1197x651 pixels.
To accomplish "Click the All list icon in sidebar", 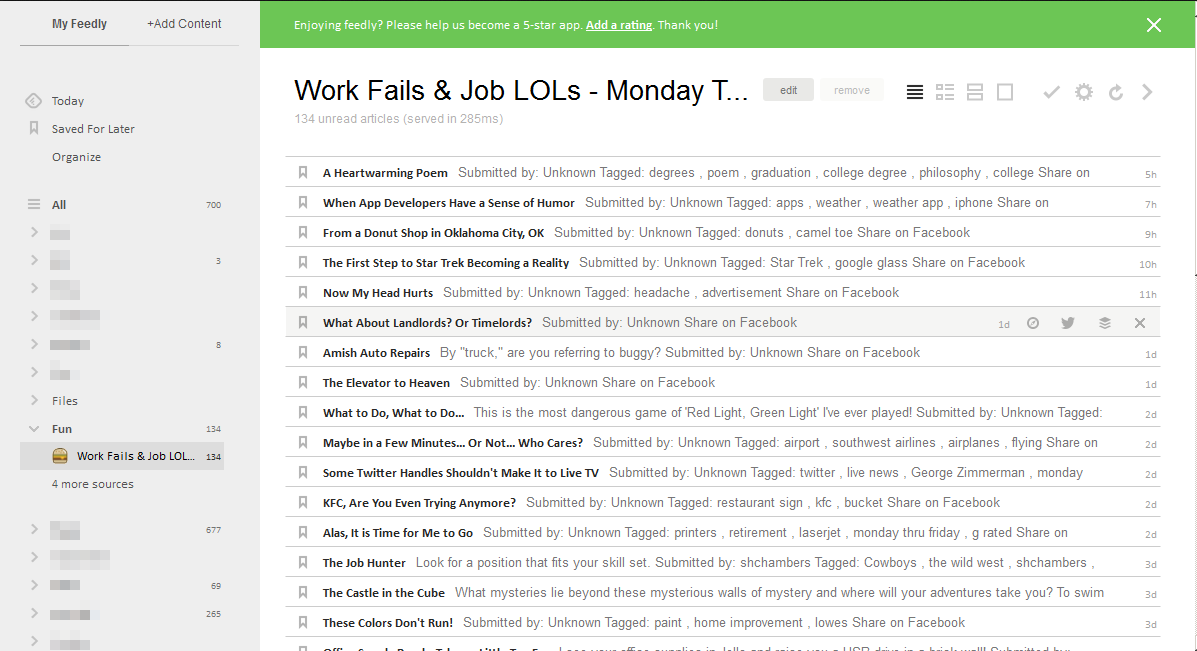I will pyautogui.click(x=34, y=204).
